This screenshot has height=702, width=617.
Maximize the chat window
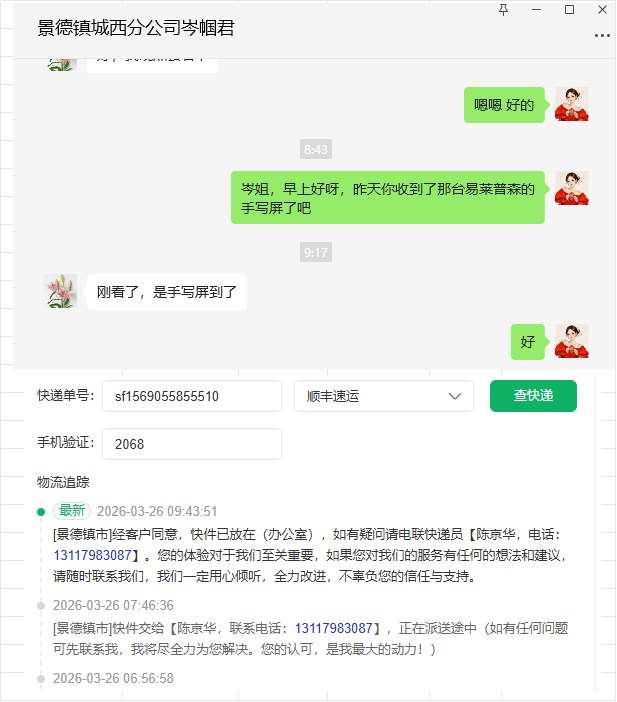pyautogui.click(x=569, y=9)
